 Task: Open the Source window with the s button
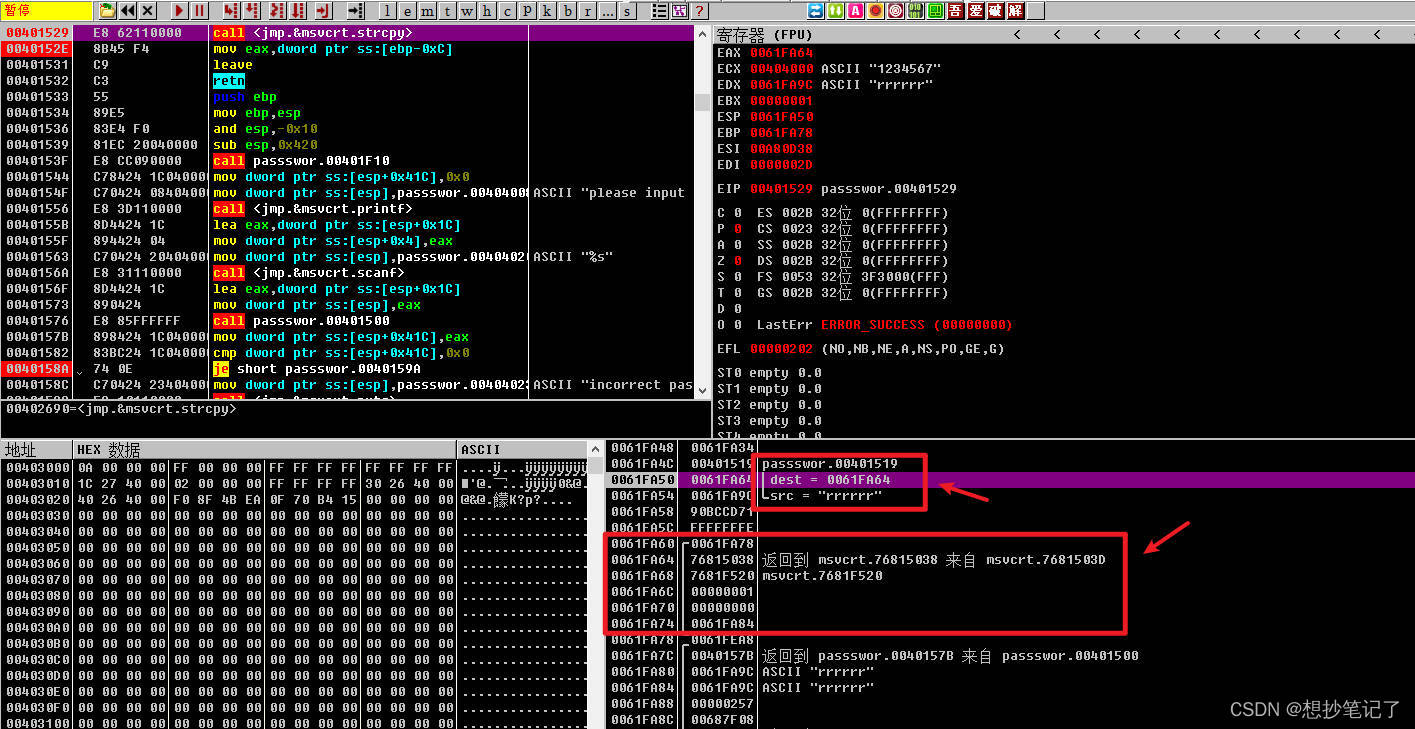pos(627,11)
